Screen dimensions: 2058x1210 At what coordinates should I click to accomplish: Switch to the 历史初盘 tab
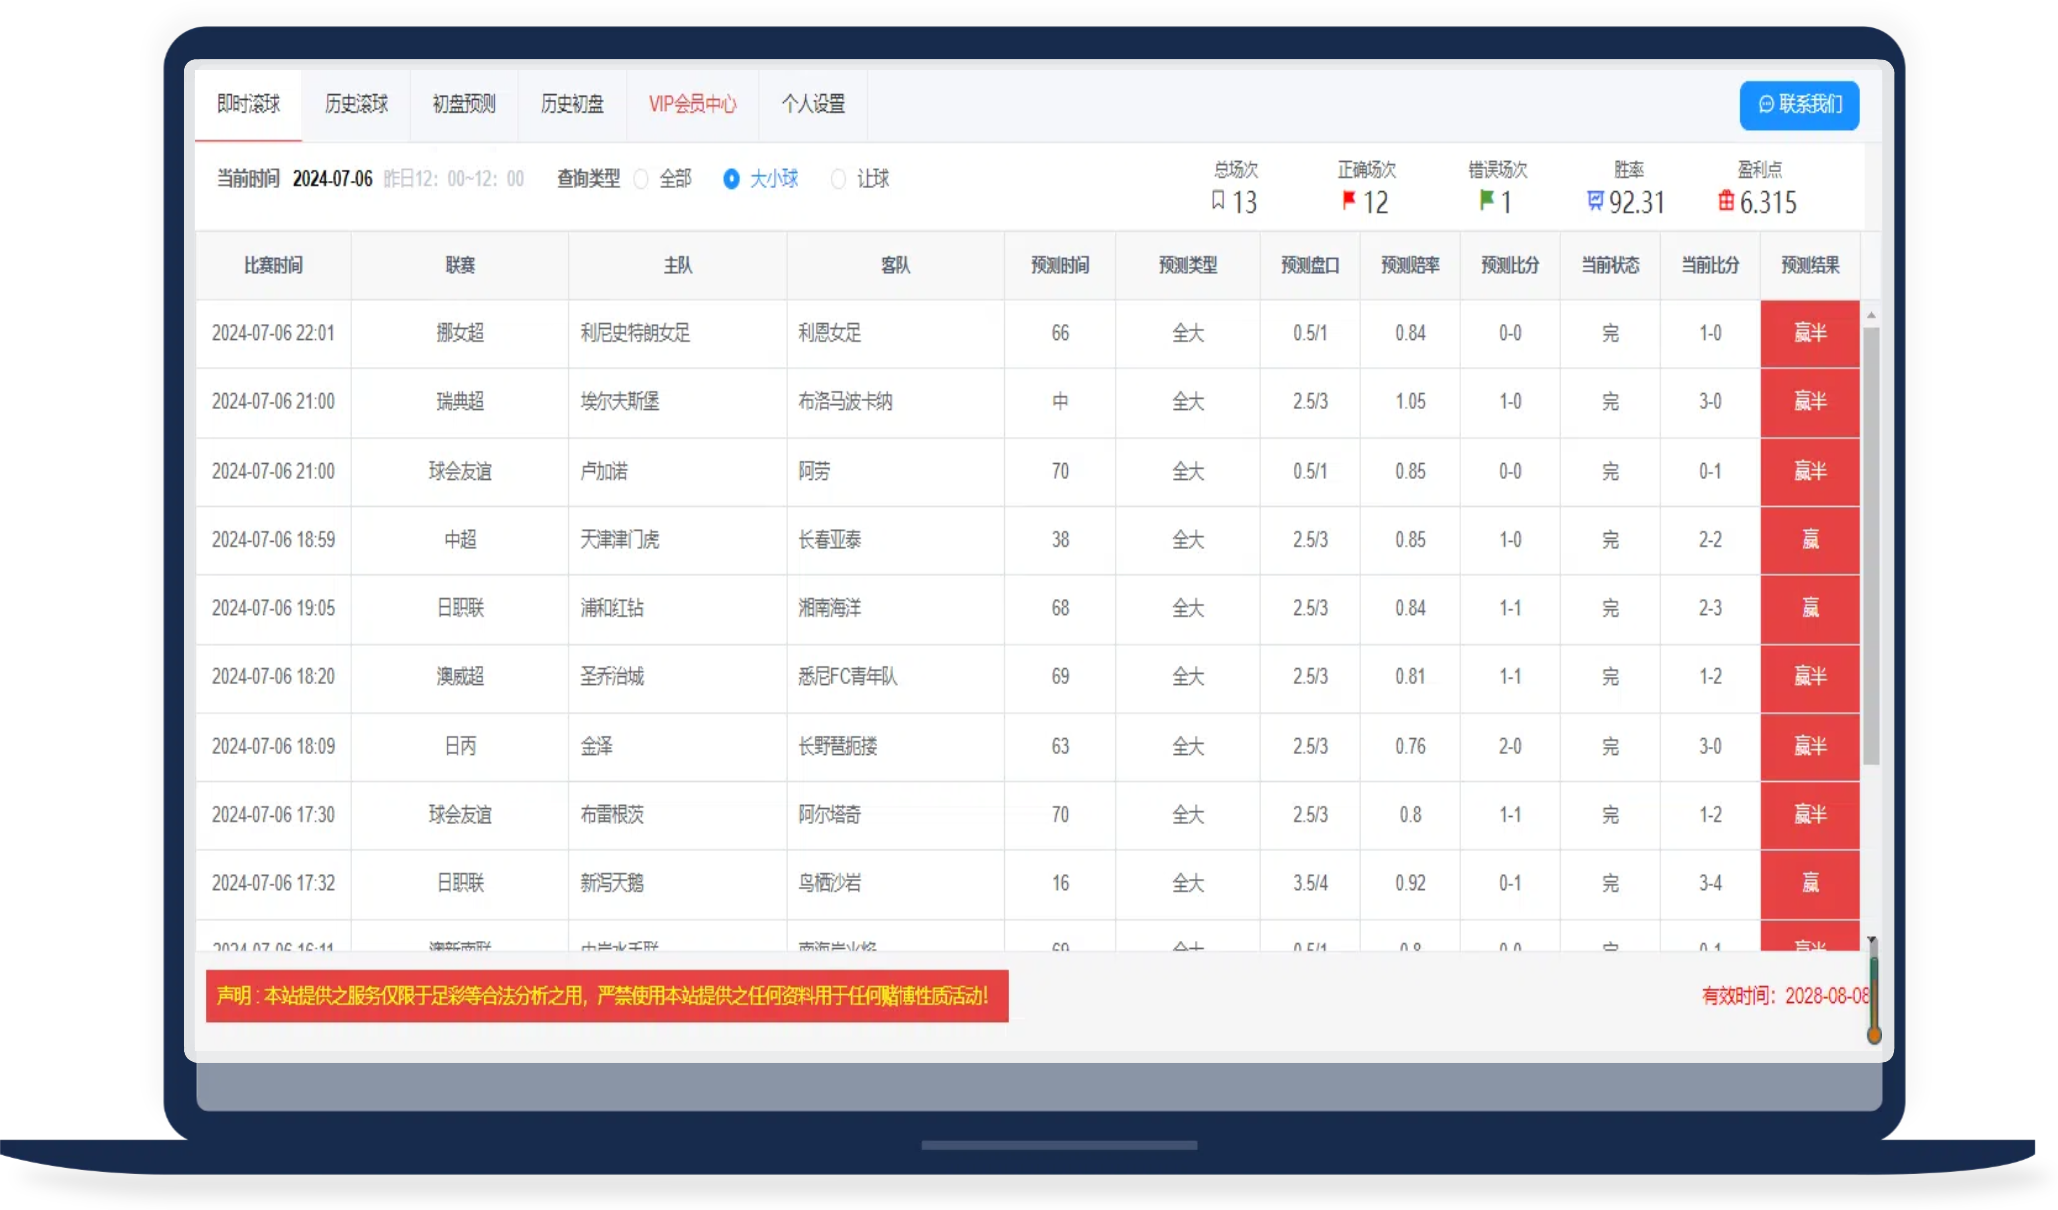(x=572, y=104)
